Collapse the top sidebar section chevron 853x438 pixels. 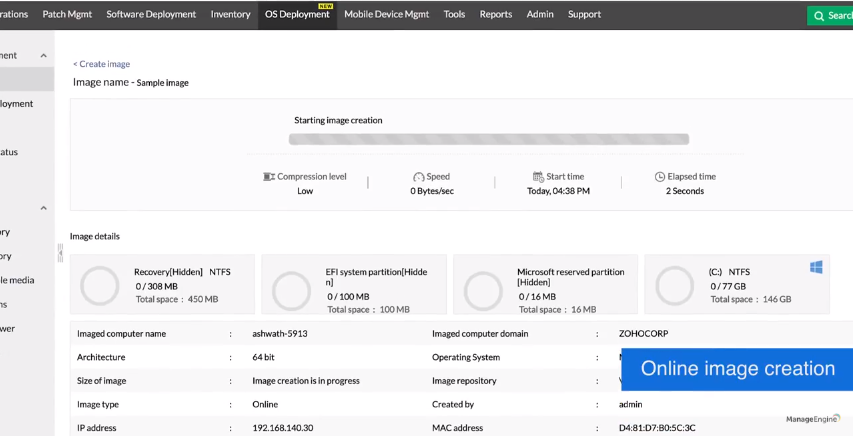click(44, 56)
